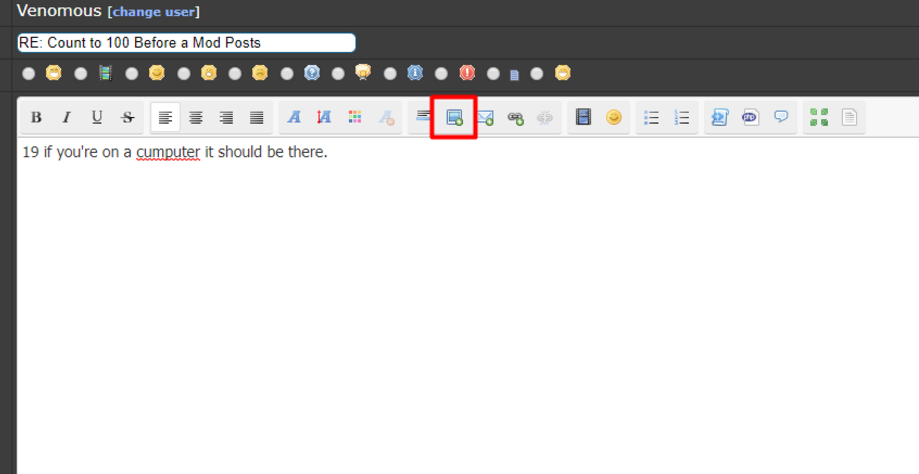Maximize the editor with the green arrows icon
Screen dimensions: 919x474
819,118
